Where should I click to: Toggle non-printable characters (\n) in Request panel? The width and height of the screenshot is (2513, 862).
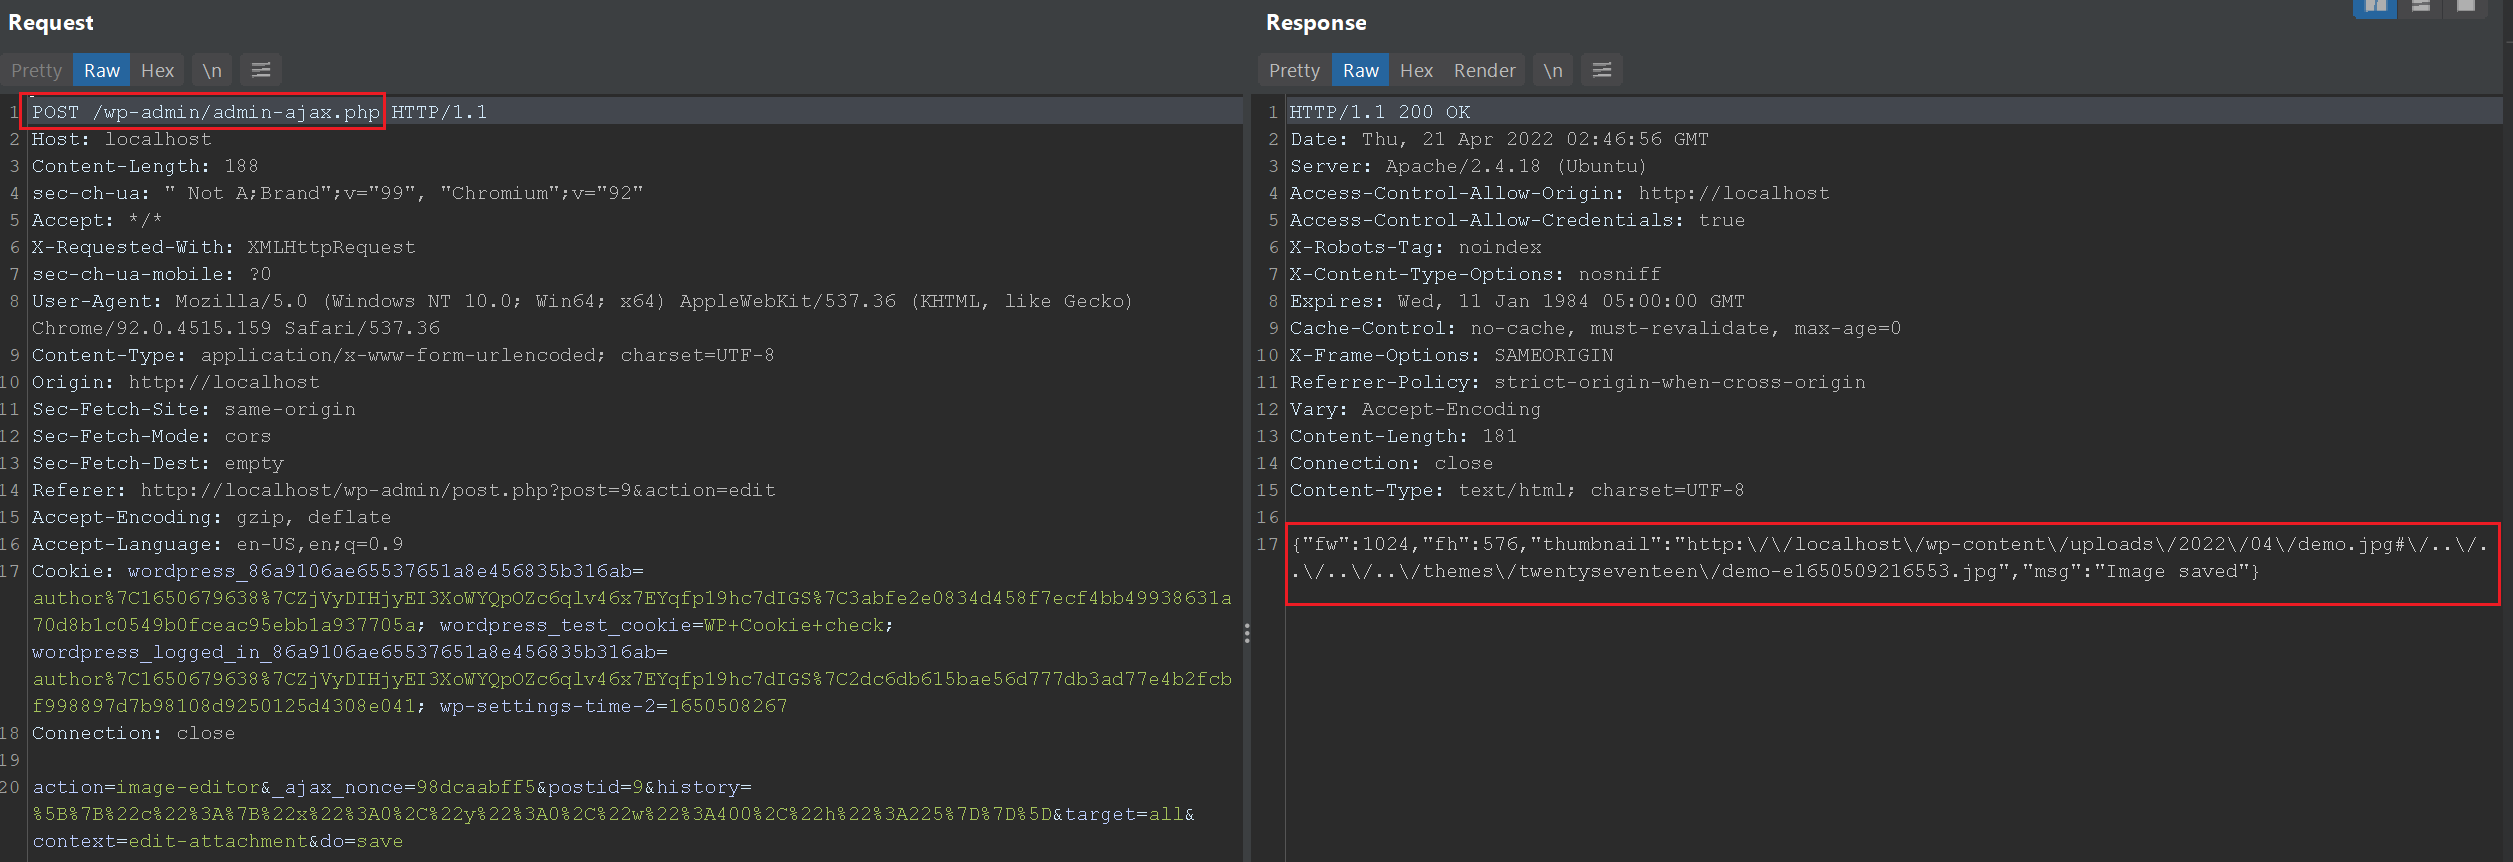[x=212, y=70]
